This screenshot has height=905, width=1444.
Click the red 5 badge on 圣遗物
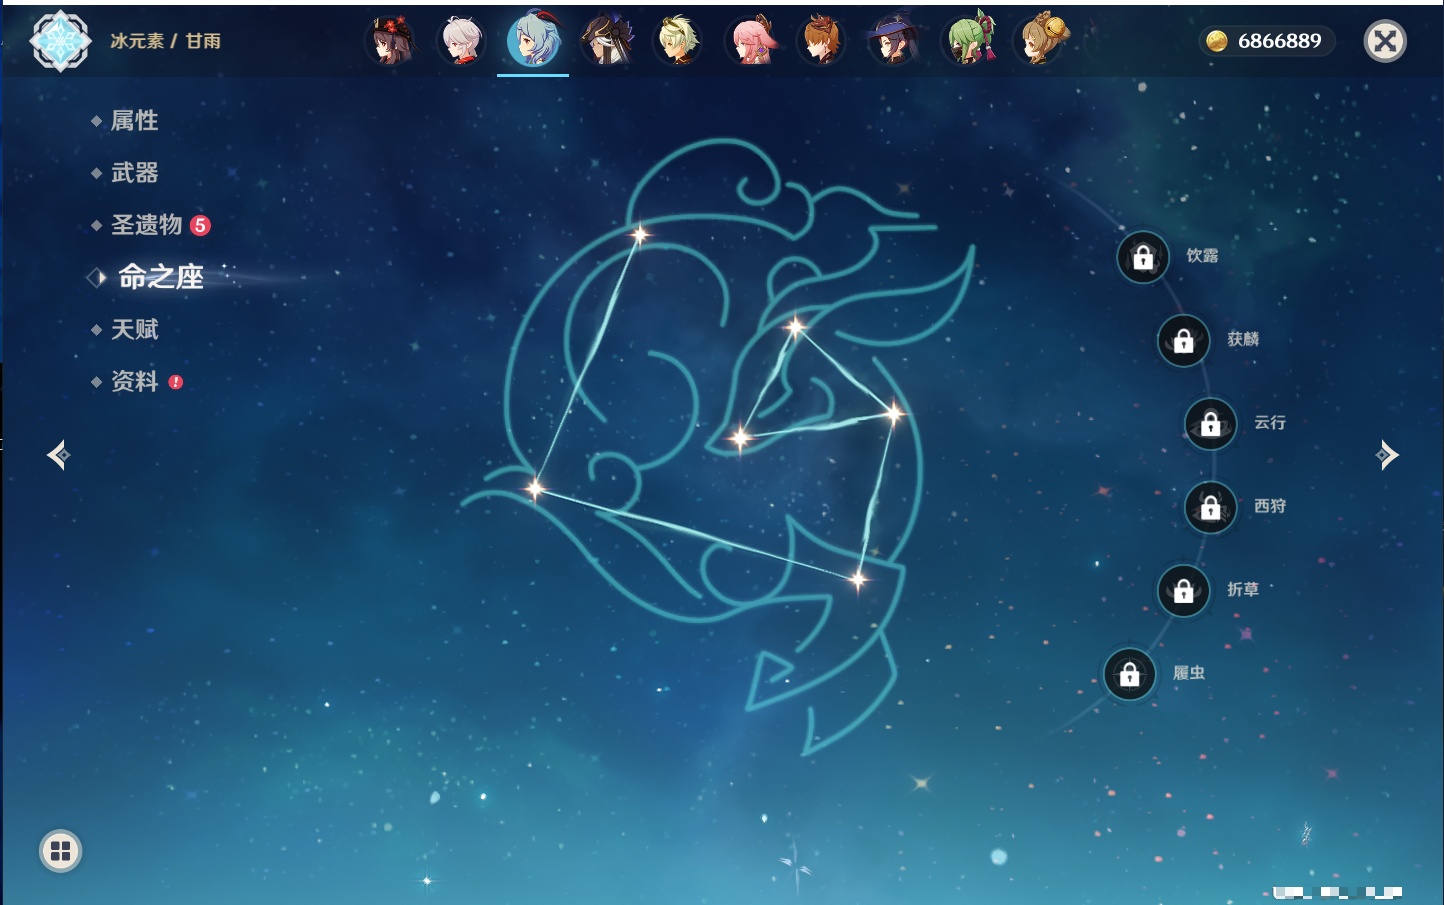coord(200,225)
